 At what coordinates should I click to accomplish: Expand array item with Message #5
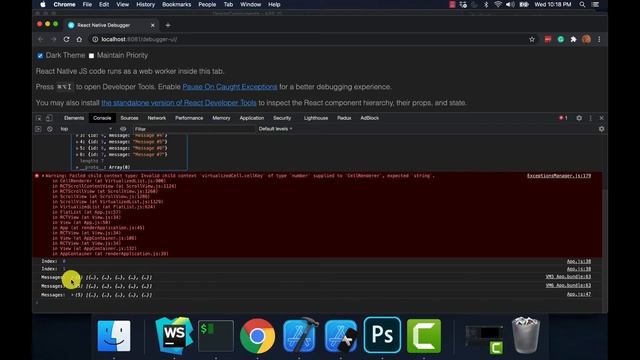77,142
